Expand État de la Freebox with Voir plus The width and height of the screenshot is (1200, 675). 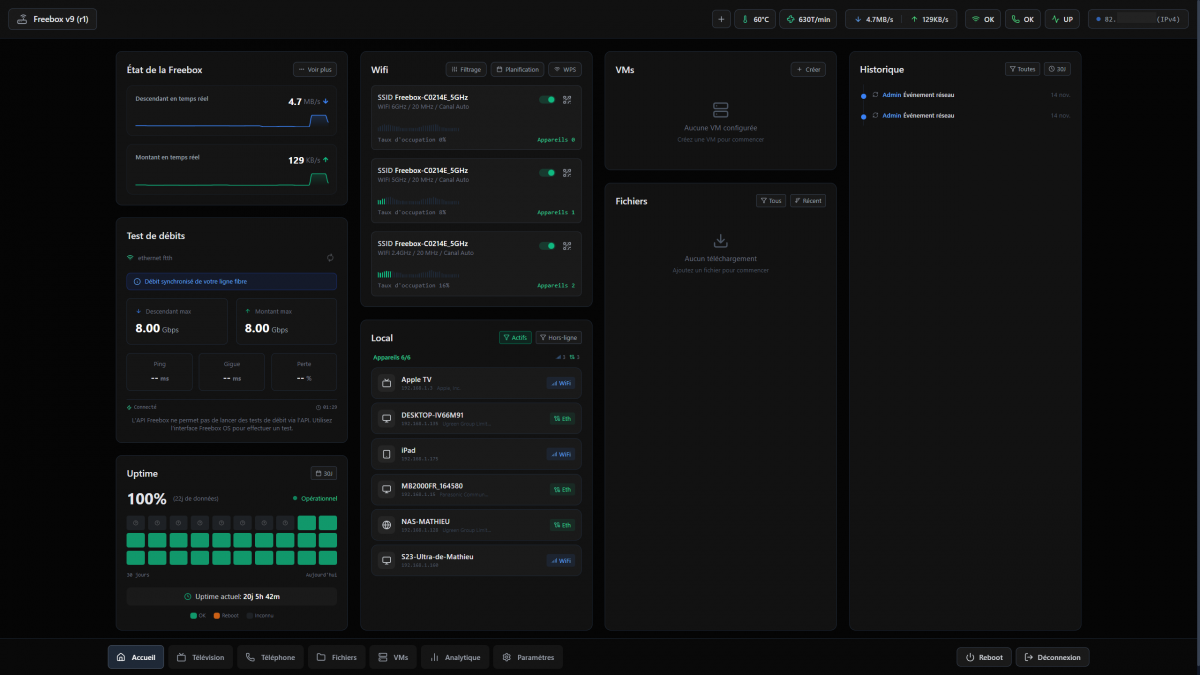315,70
